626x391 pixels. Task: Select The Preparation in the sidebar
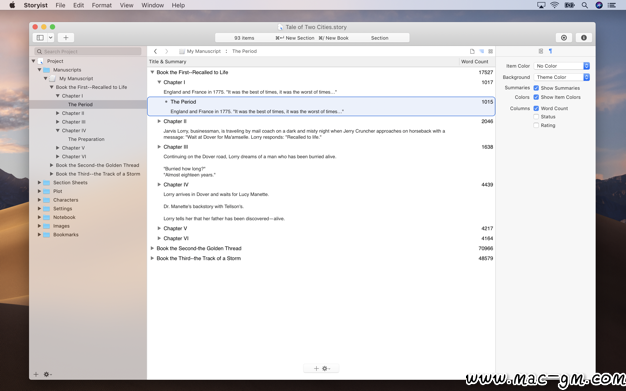(86, 139)
